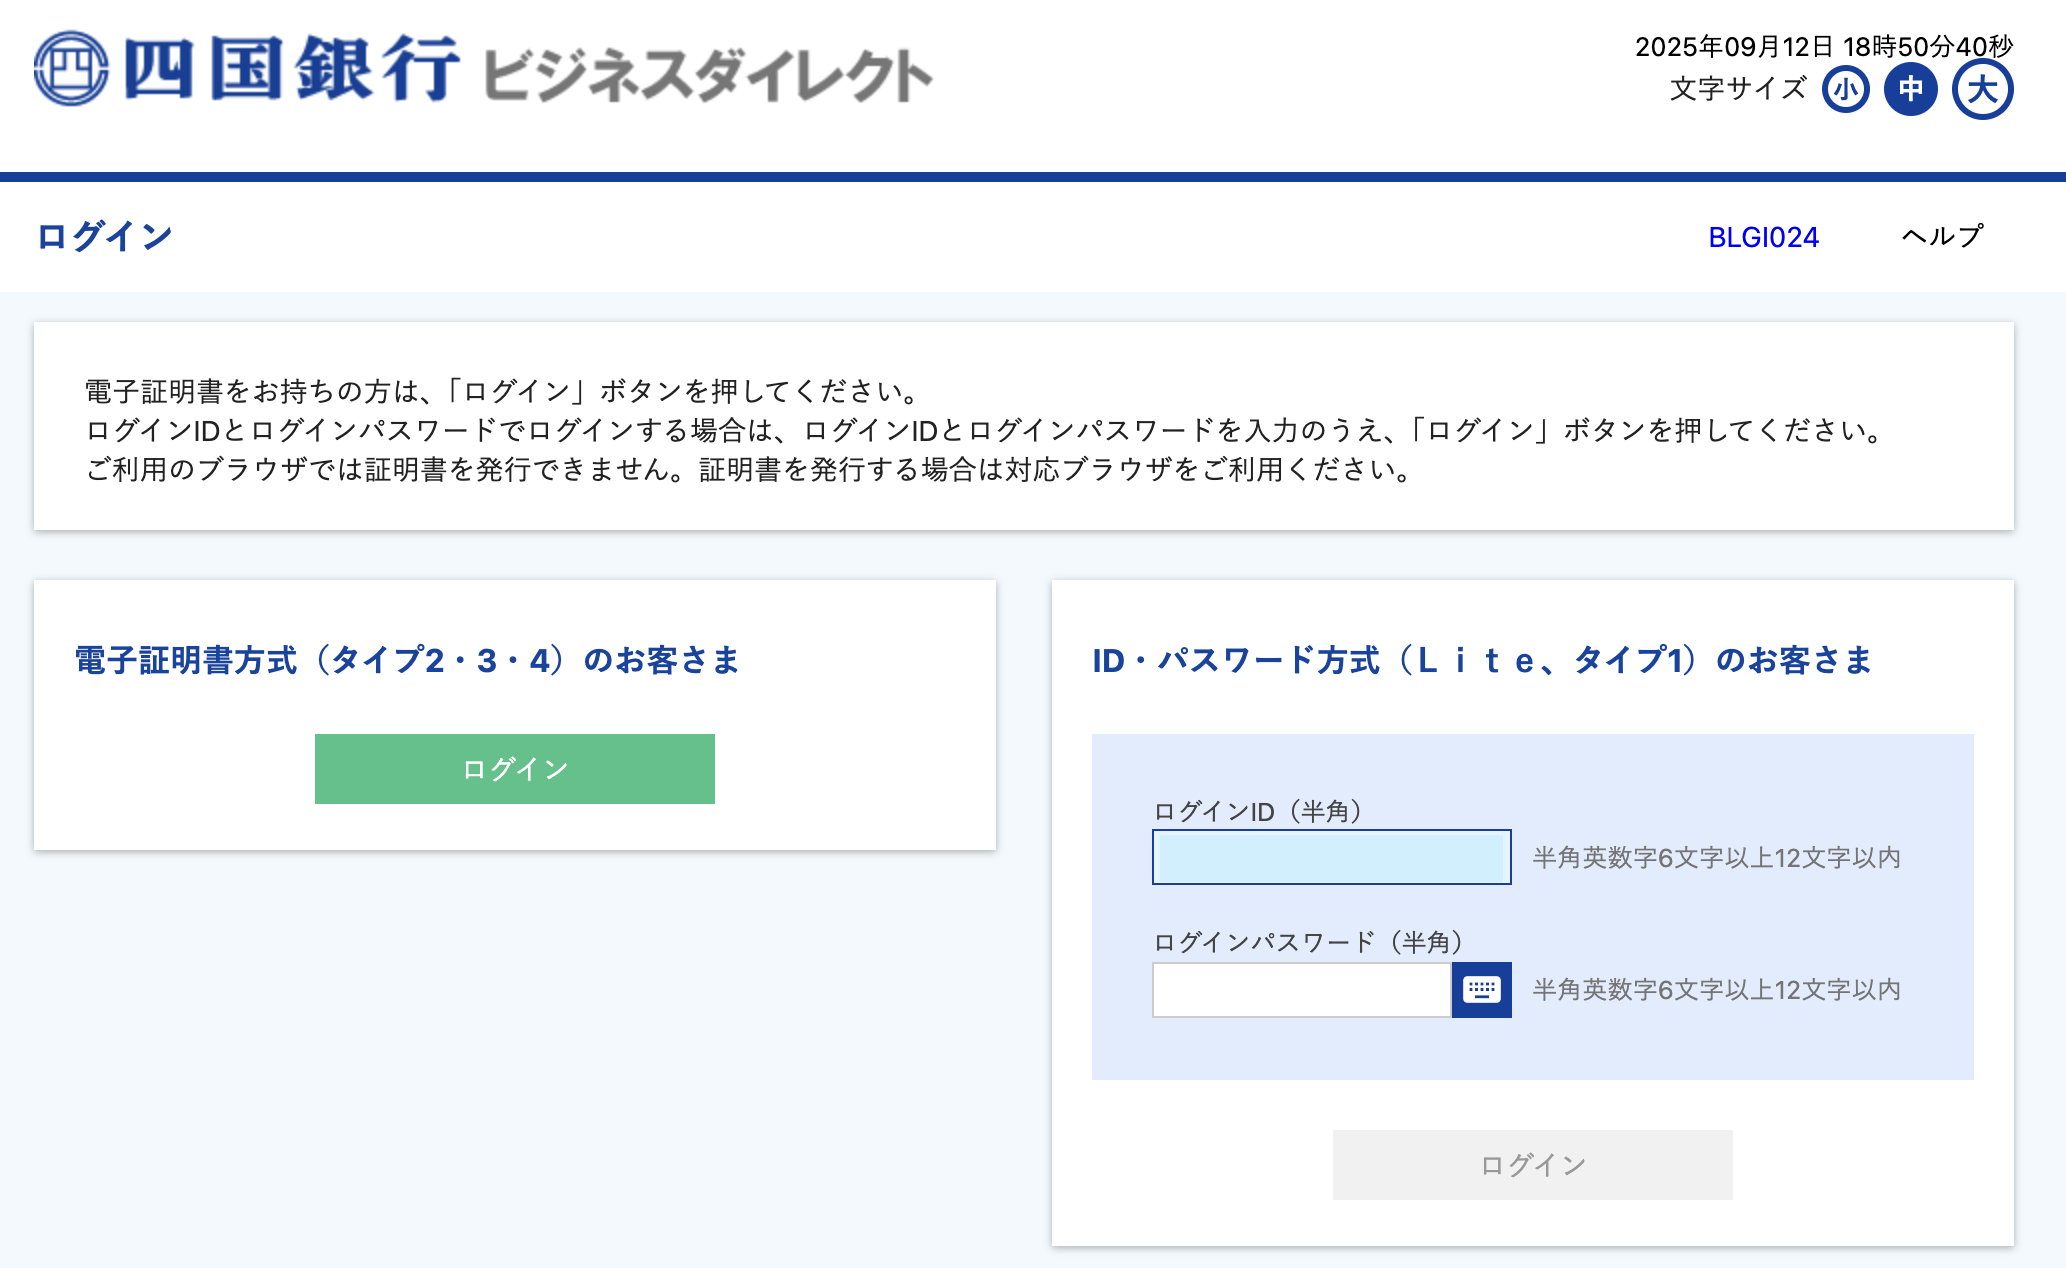This screenshot has height=1268, width=2066.
Task: Click the 文字サイズ label
Action: tap(1738, 89)
